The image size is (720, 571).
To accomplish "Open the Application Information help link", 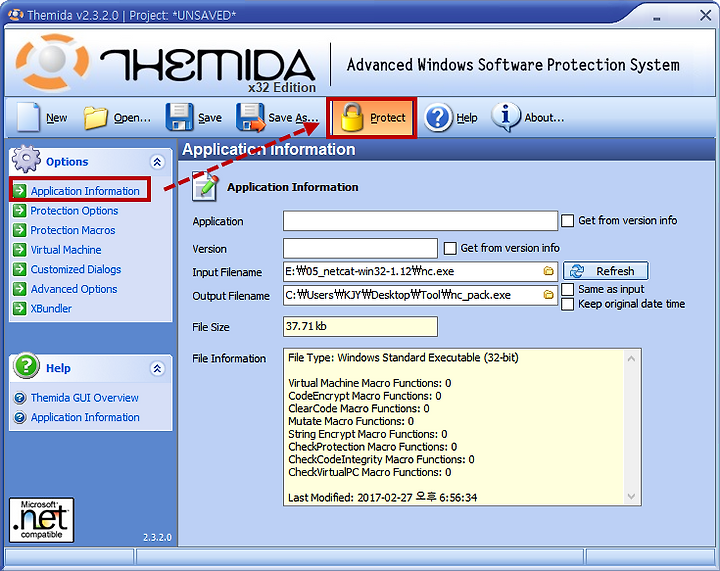I will click(85, 417).
